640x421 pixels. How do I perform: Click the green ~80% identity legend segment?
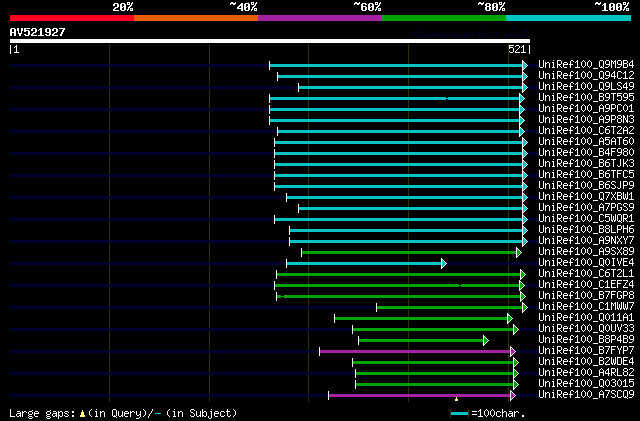[444, 18]
